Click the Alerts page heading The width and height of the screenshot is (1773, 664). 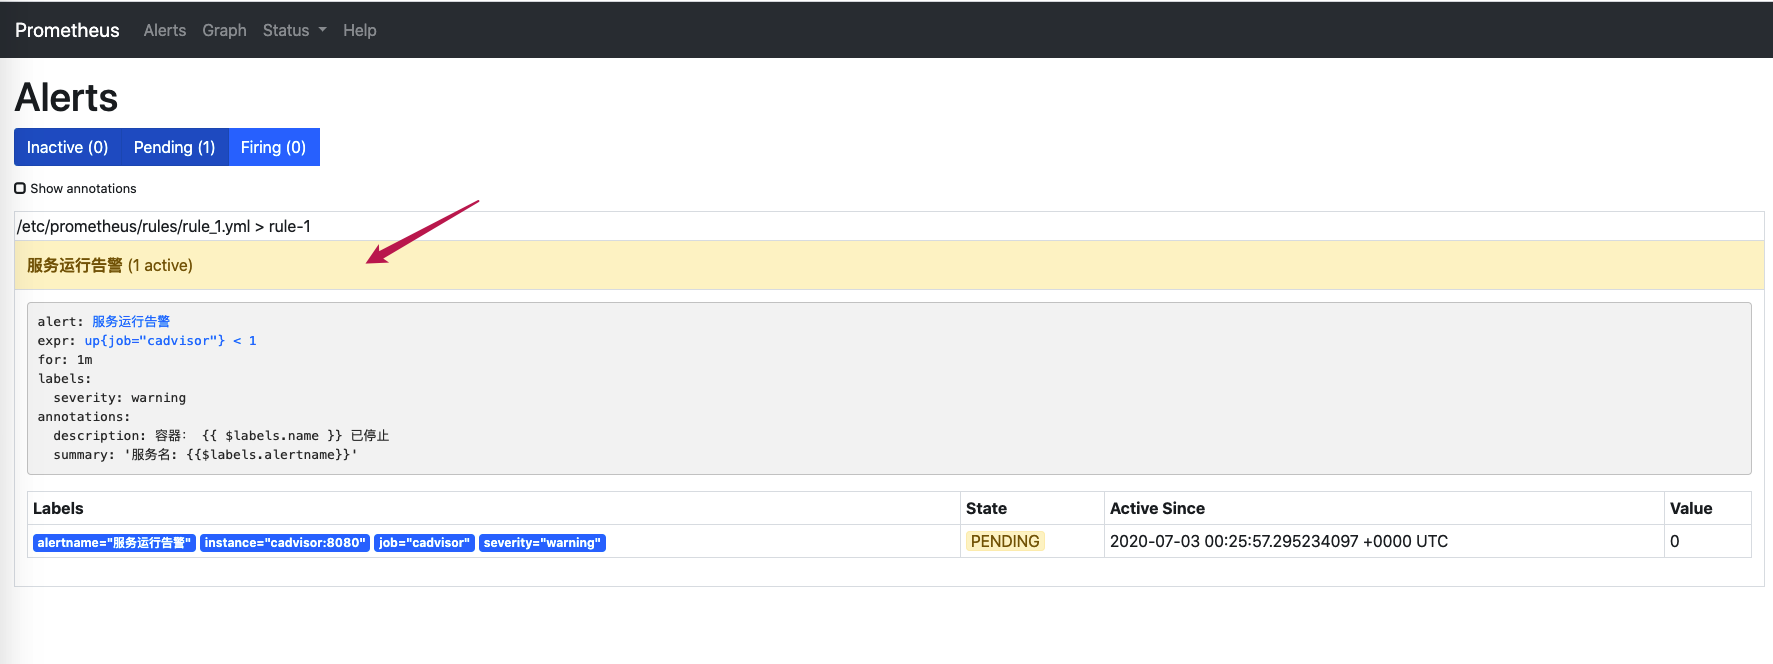pyautogui.click(x=67, y=98)
